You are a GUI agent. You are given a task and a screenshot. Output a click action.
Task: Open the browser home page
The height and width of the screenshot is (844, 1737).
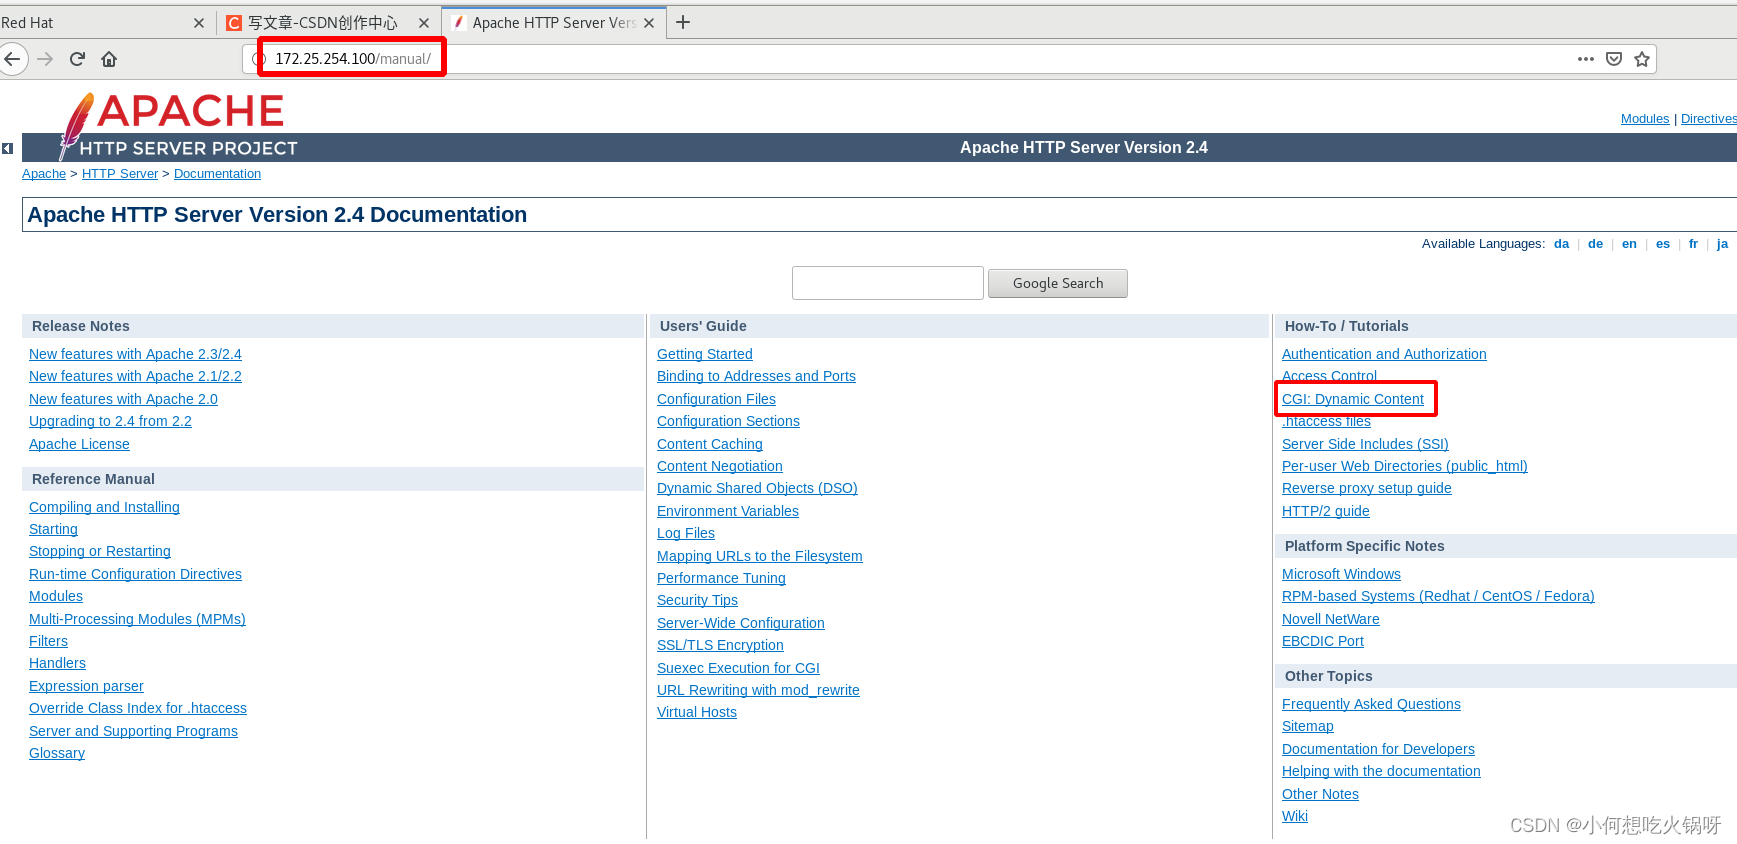(x=109, y=59)
